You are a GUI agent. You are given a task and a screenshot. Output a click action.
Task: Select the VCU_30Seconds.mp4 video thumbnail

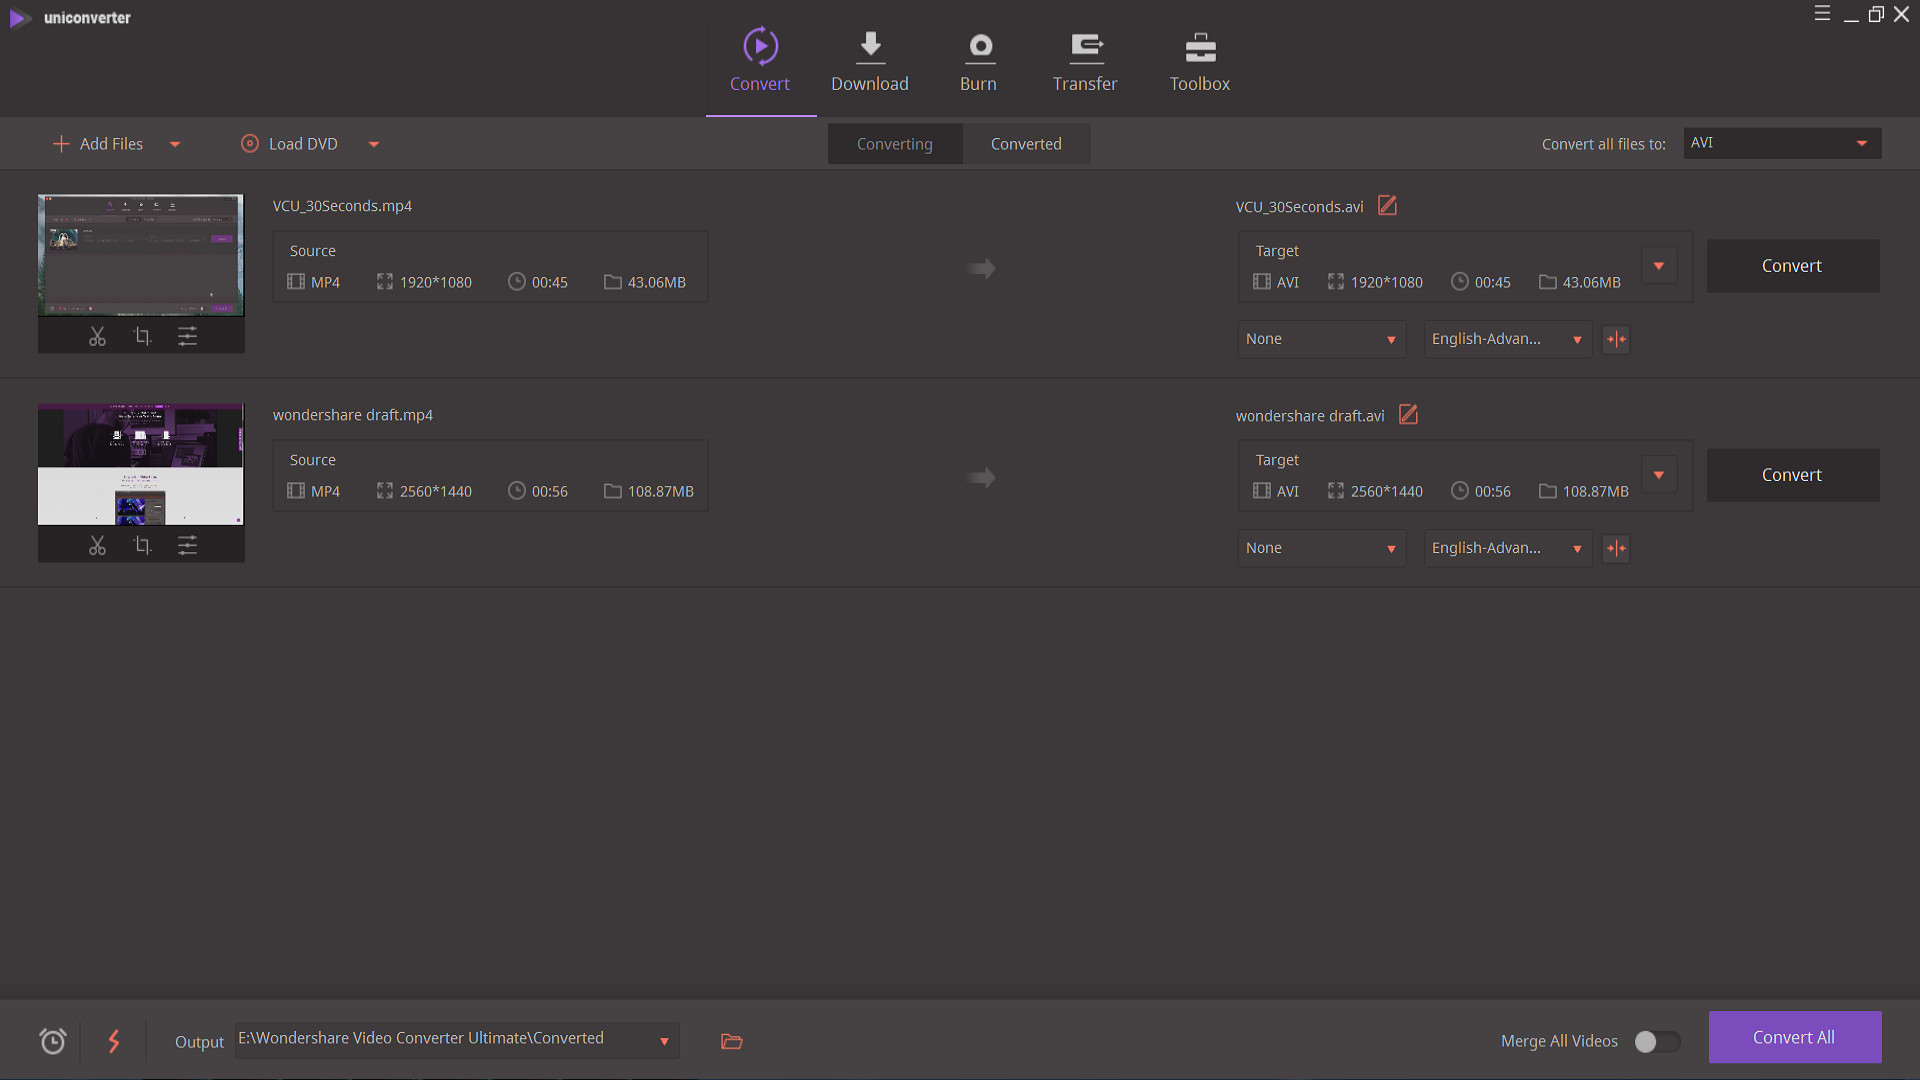[141, 255]
